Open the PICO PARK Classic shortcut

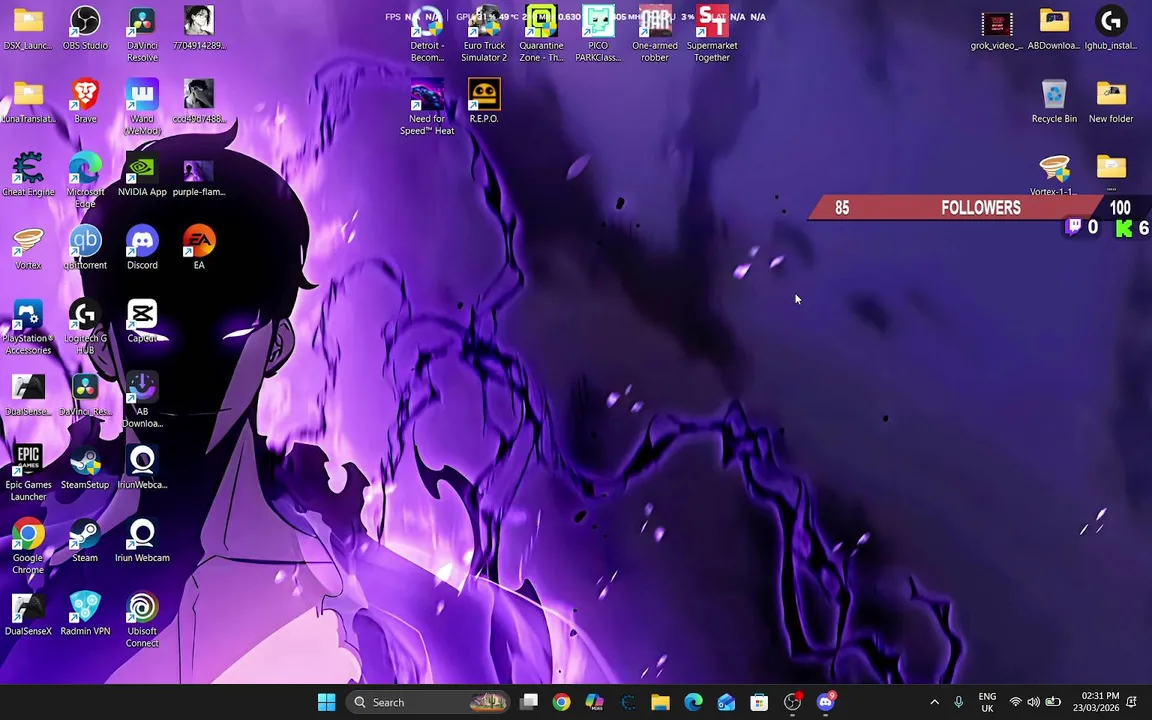tap(598, 35)
